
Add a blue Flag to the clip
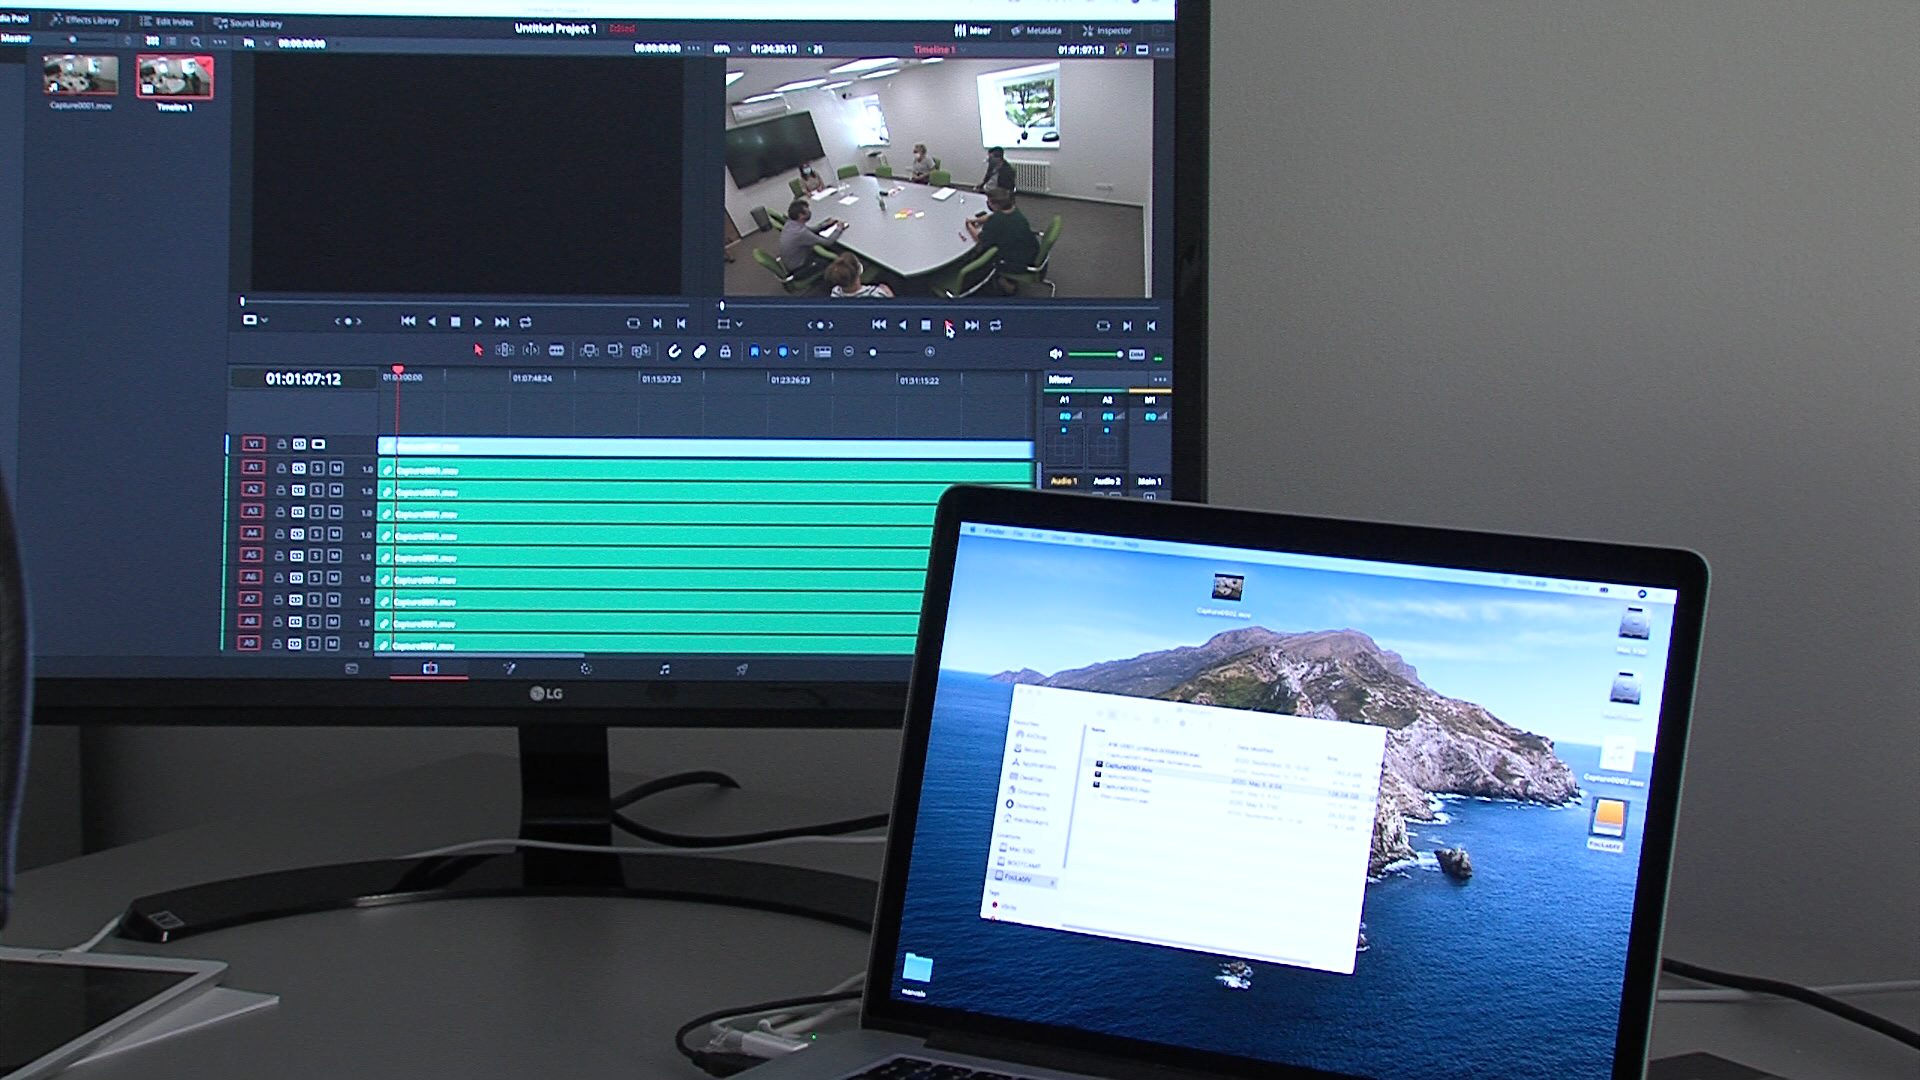[754, 351]
